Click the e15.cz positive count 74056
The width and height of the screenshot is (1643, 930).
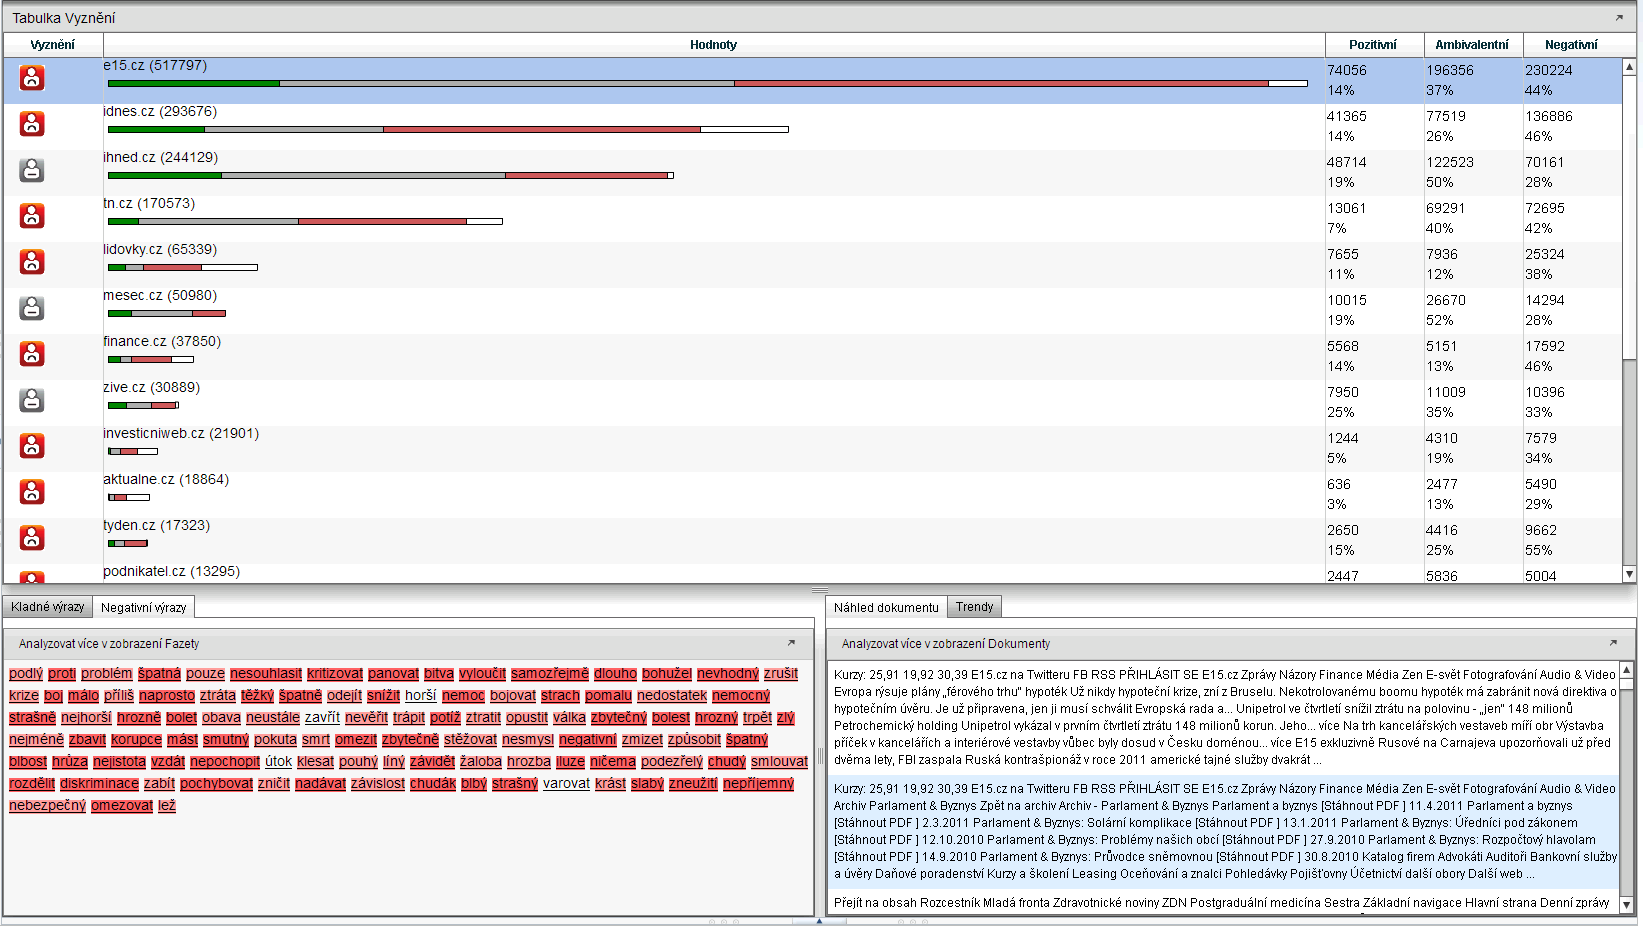(1347, 70)
